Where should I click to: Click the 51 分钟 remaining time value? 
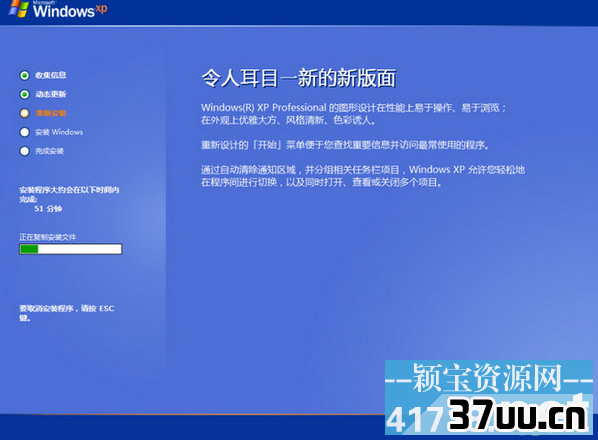48,209
